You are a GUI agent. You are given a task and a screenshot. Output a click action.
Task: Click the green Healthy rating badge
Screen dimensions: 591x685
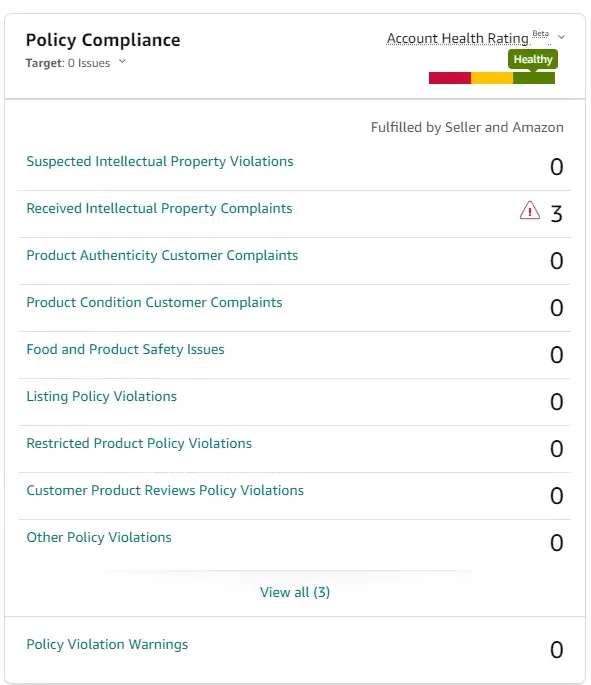coord(533,59)
